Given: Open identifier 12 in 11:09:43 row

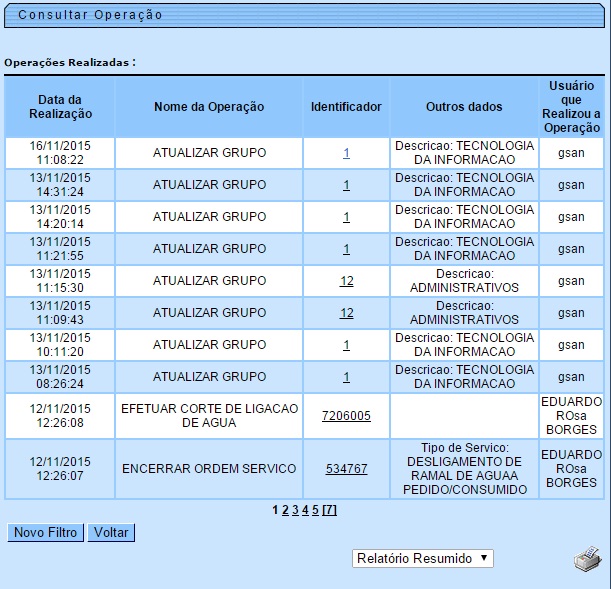Looking at the screenshot, I should tap(346, 313).
